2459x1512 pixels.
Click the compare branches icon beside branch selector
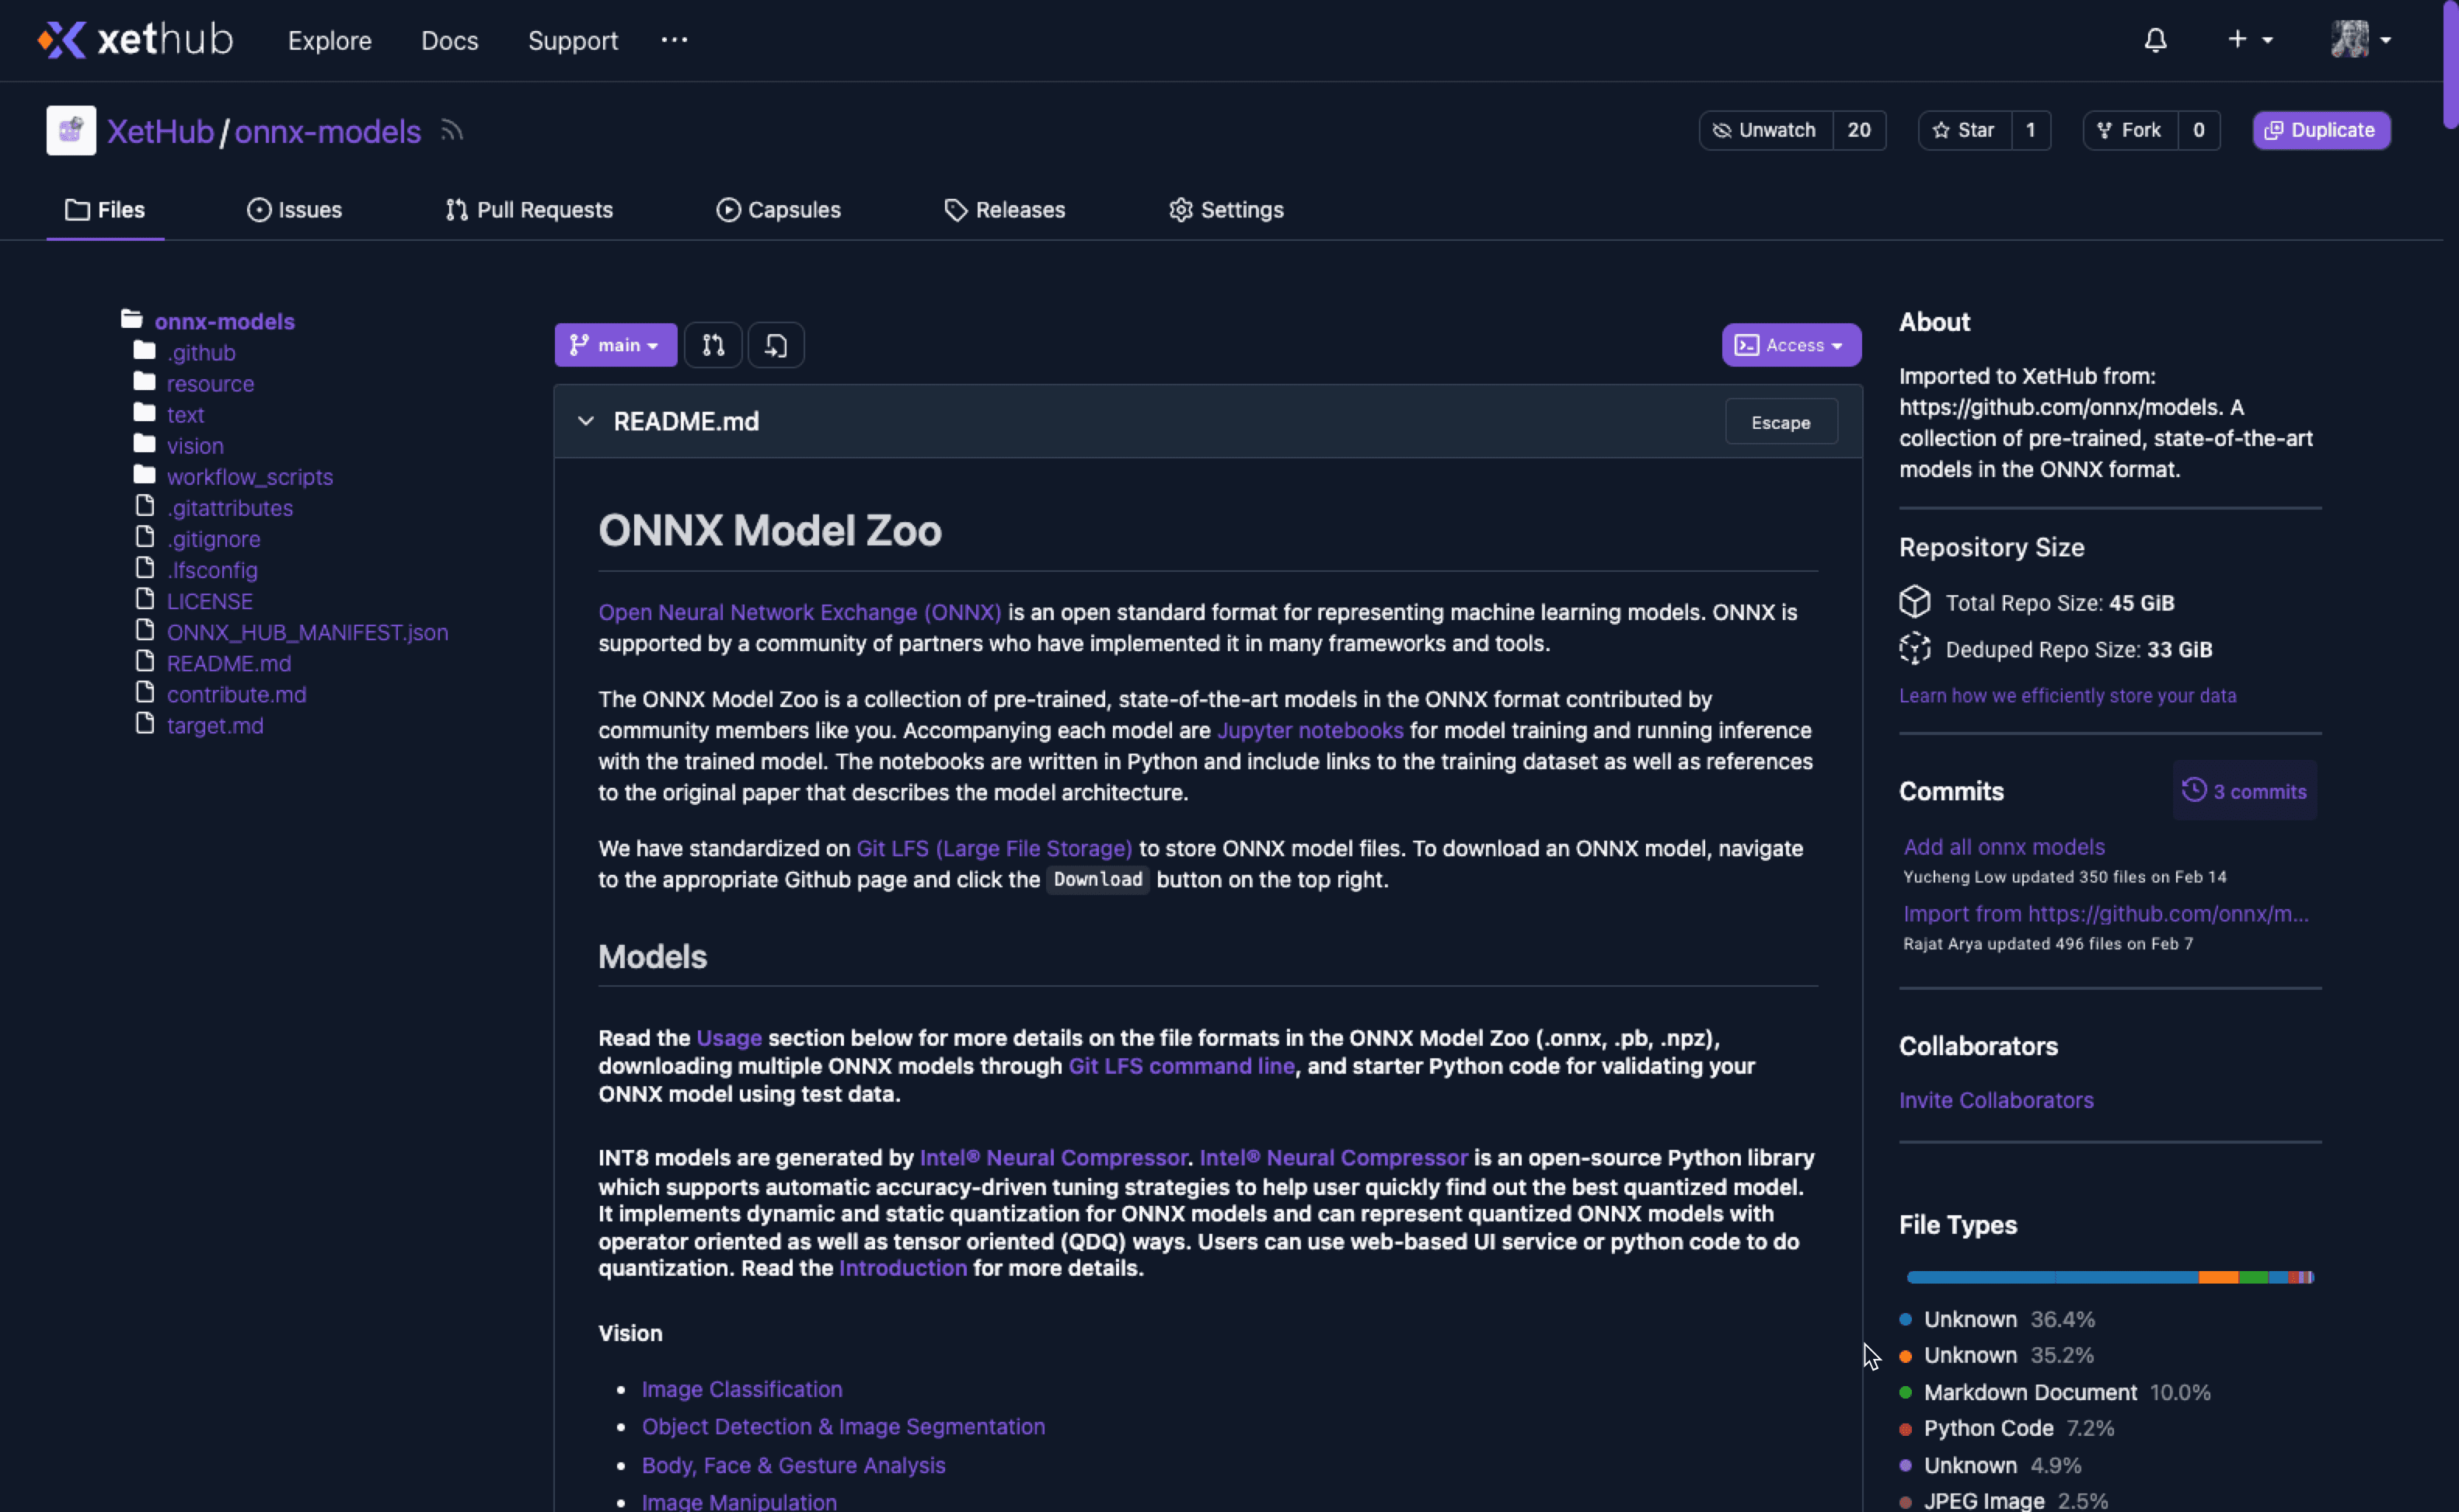click(713, 344)
